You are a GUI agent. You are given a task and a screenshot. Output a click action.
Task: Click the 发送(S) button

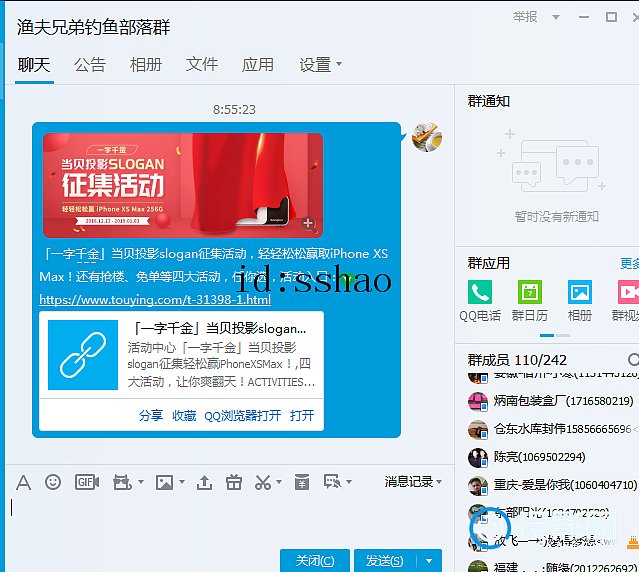[x=385, y=561]
